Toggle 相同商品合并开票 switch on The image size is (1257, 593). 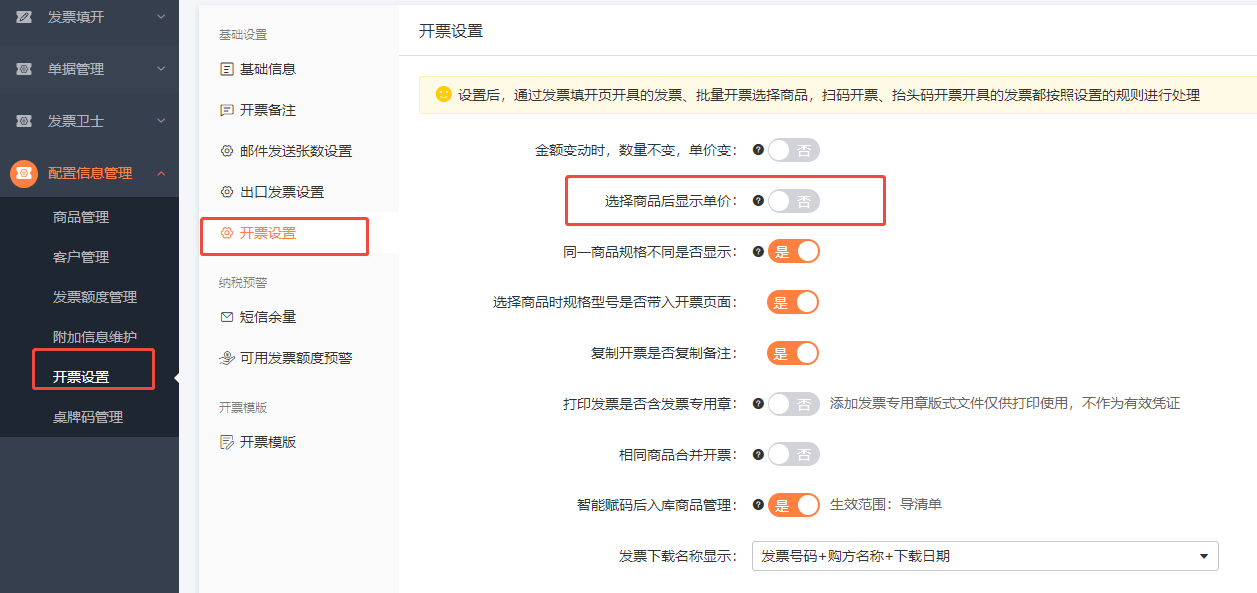(794, 455)
